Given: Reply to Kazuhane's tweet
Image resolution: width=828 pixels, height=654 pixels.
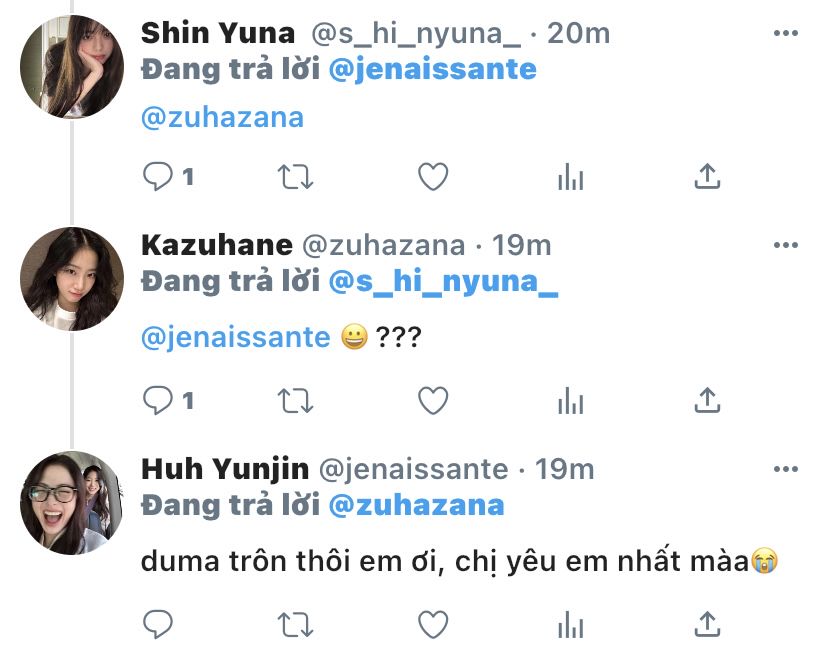Looking at the screenshot, I should (x=158, y=401).
